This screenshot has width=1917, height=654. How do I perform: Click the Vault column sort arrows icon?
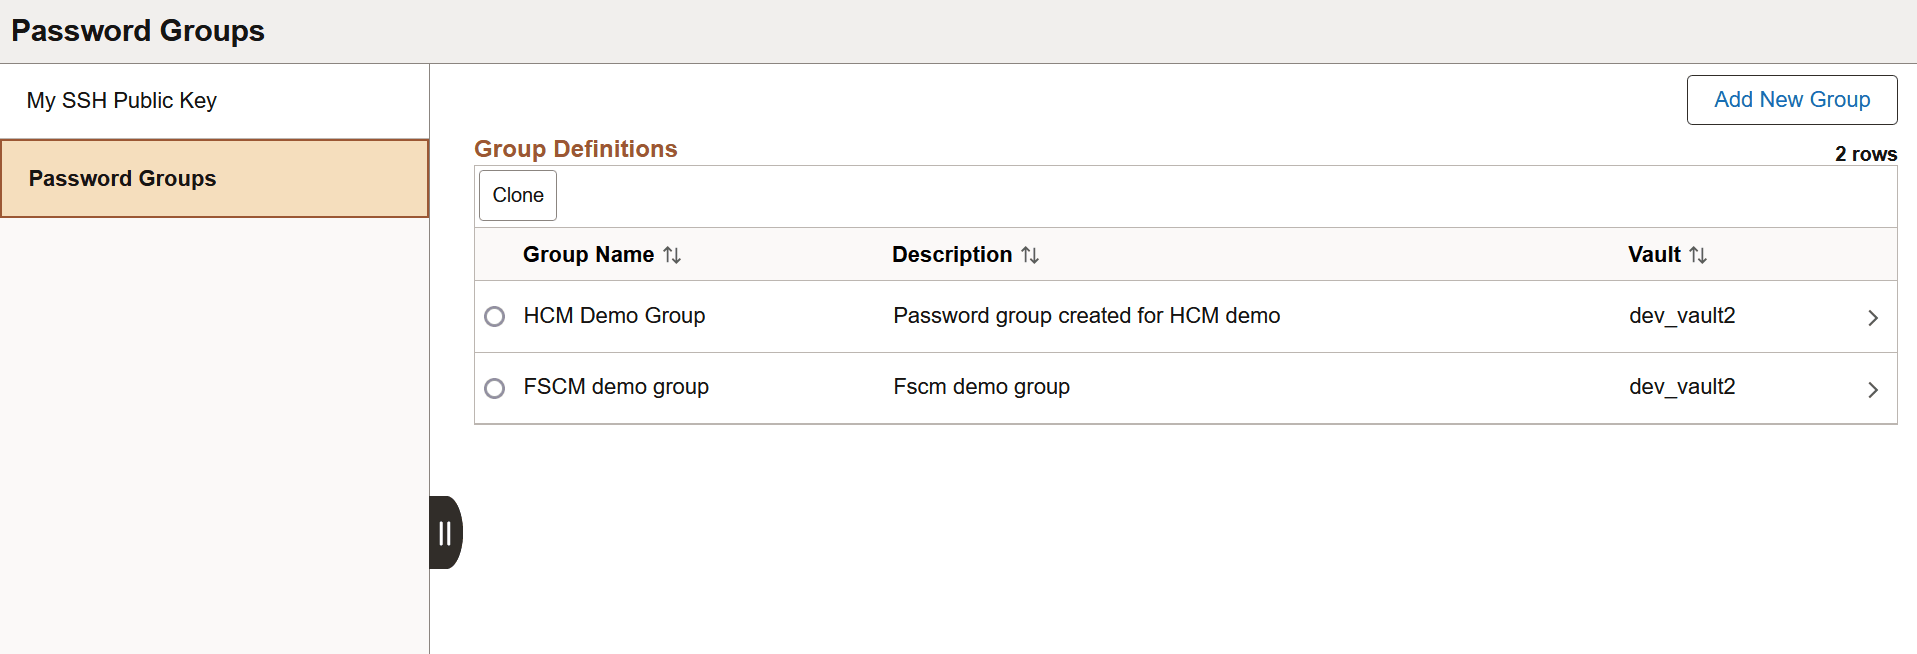pos(1699,255)
